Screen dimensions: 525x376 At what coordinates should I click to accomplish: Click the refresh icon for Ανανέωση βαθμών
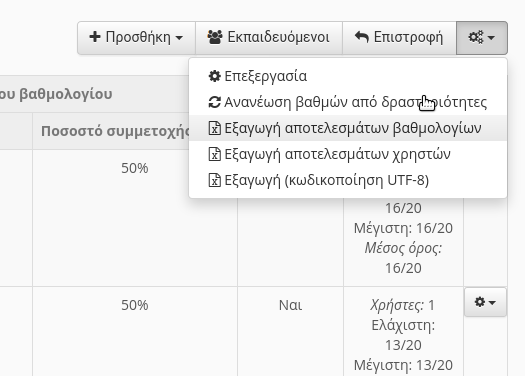214,102
